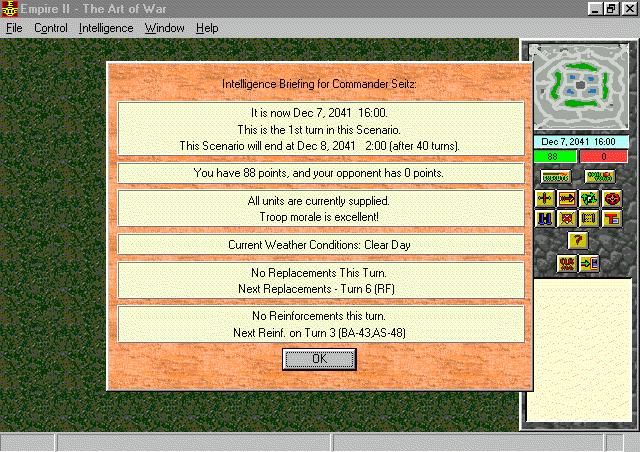Click 'Next Reinf. on Turn 3 (BA-43,AS-48)' text
Image resolution: width=640 pixels, height=452 pixels.
(x=319, y=333)
